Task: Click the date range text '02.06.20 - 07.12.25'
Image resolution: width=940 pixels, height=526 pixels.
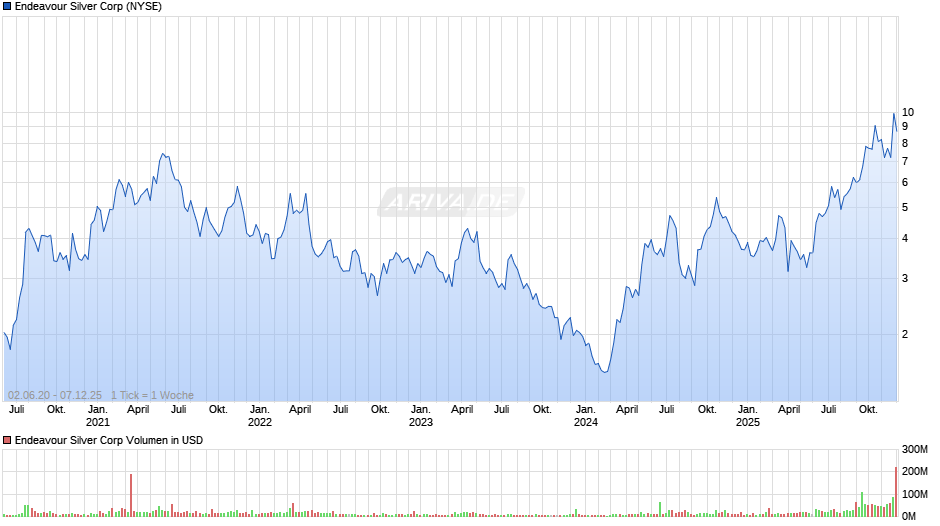Action: tap(55, 395)
